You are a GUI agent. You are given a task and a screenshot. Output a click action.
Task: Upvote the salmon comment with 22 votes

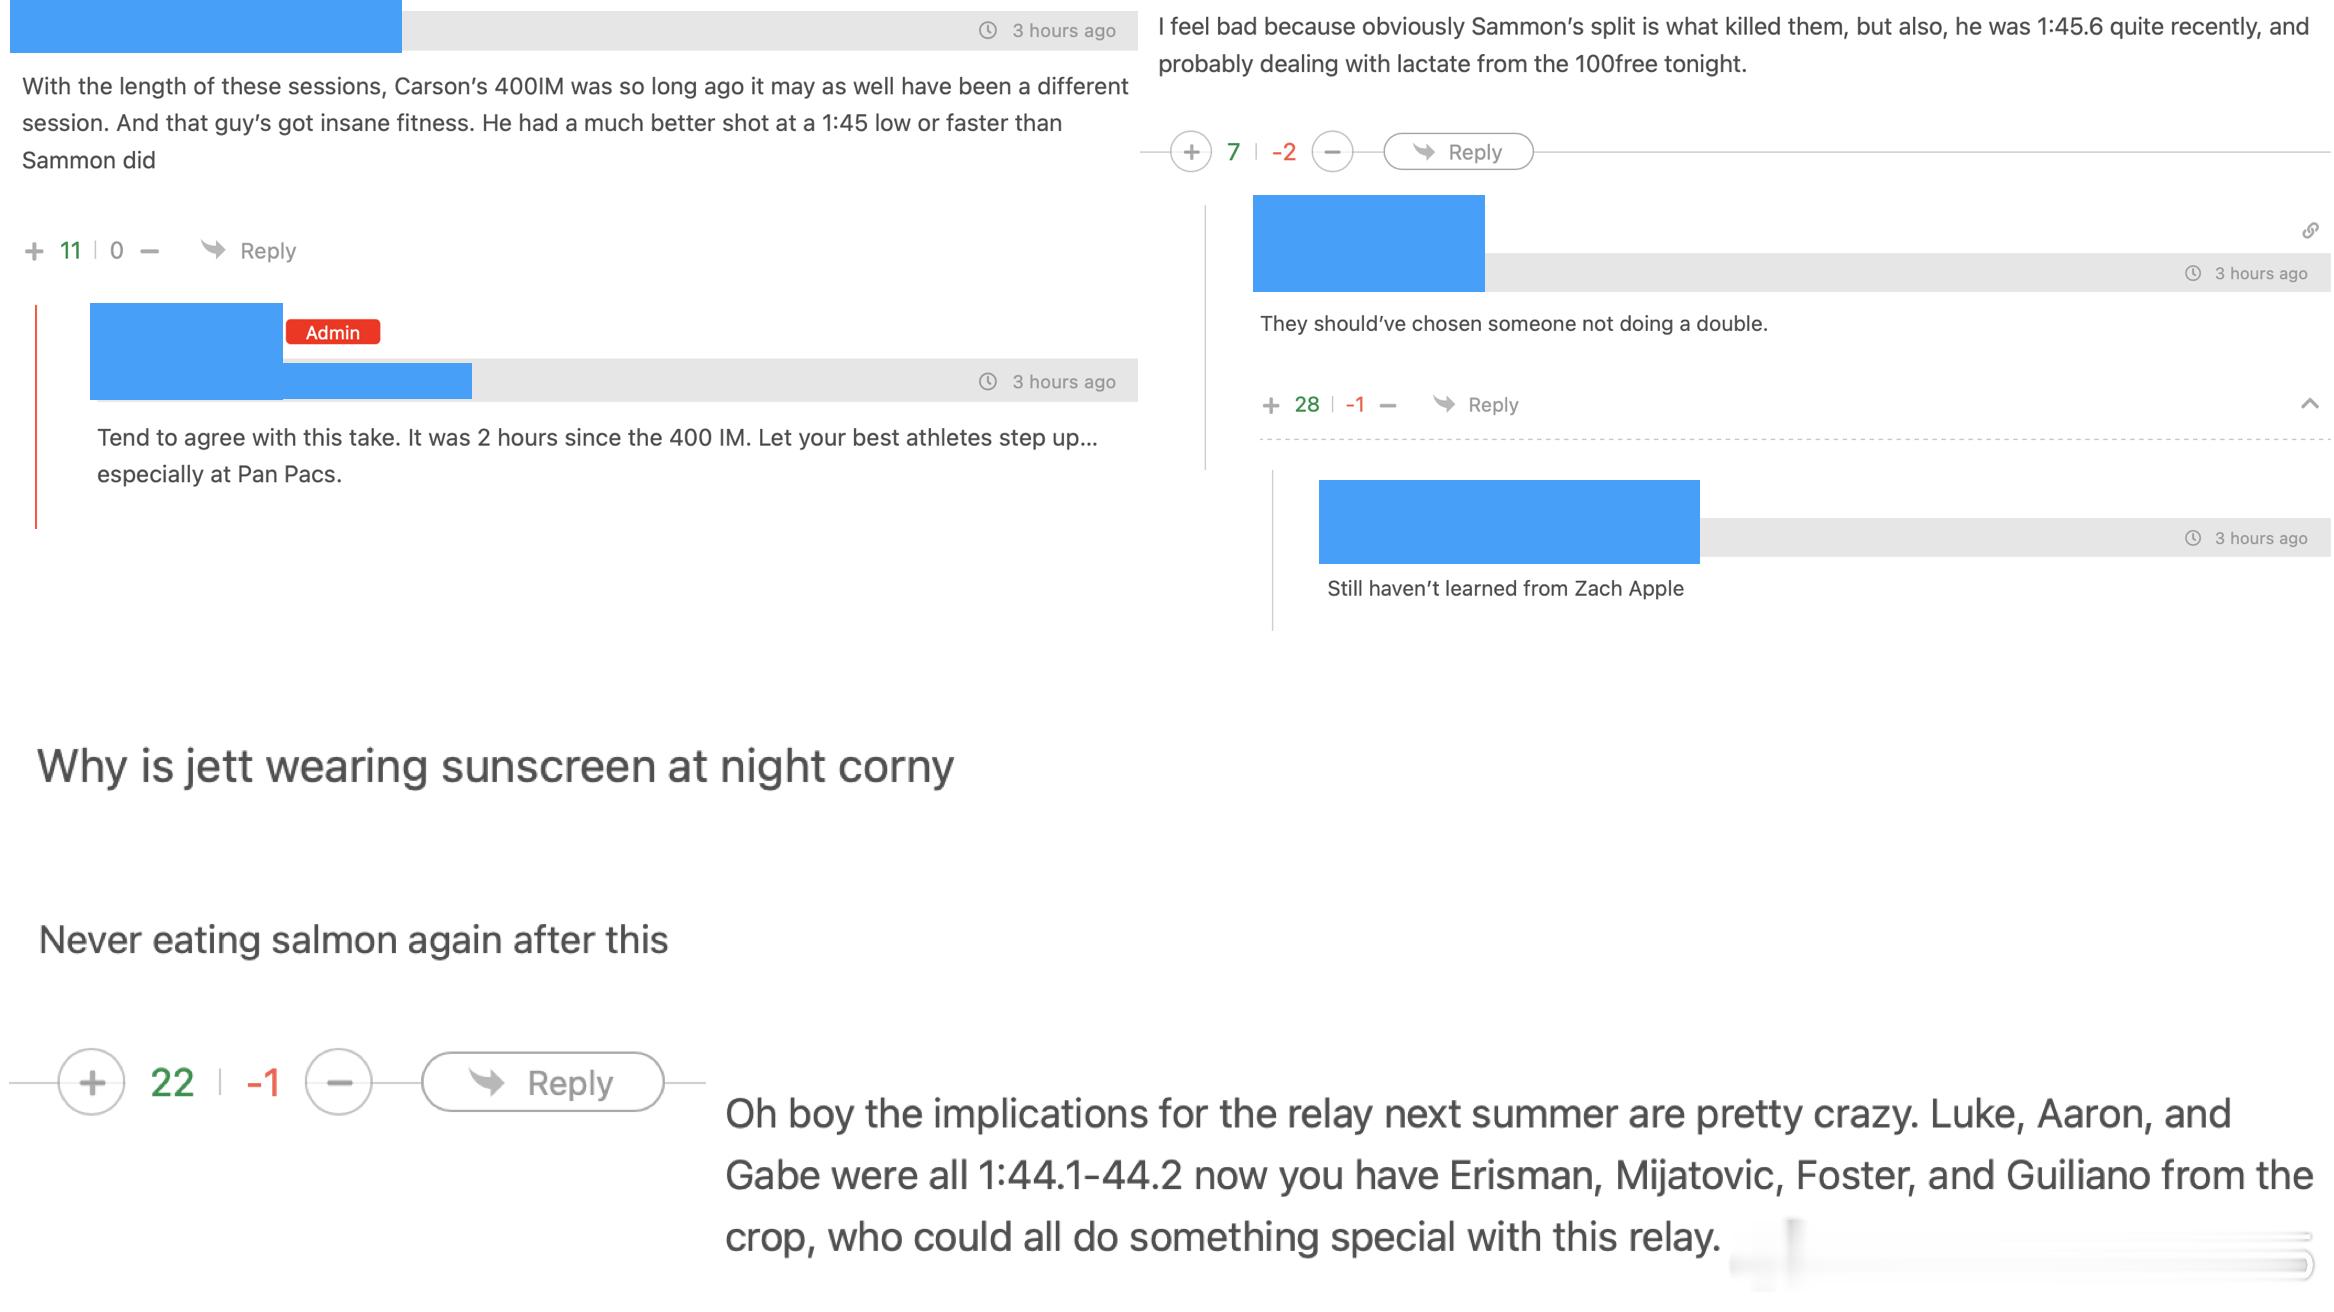[x=92, y=1082]
